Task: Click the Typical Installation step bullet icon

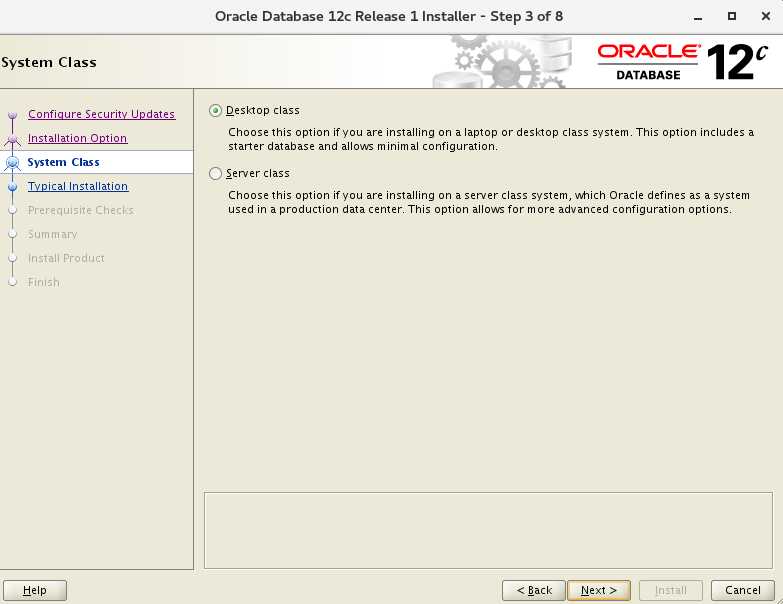Action: [x=13, y=187]
